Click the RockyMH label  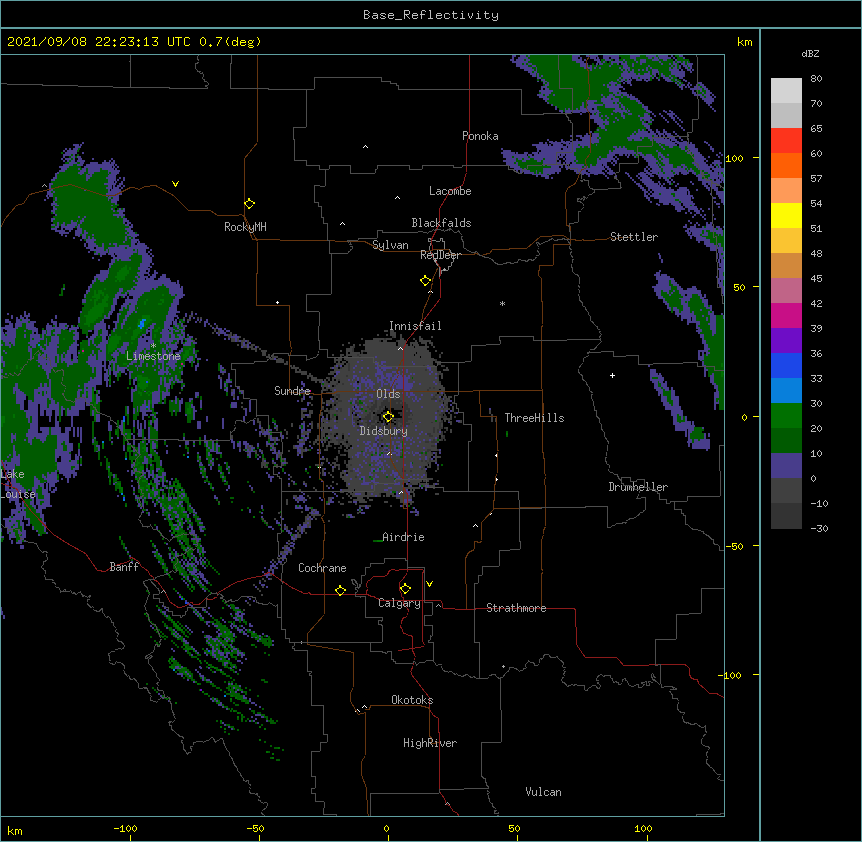[245, 227]
